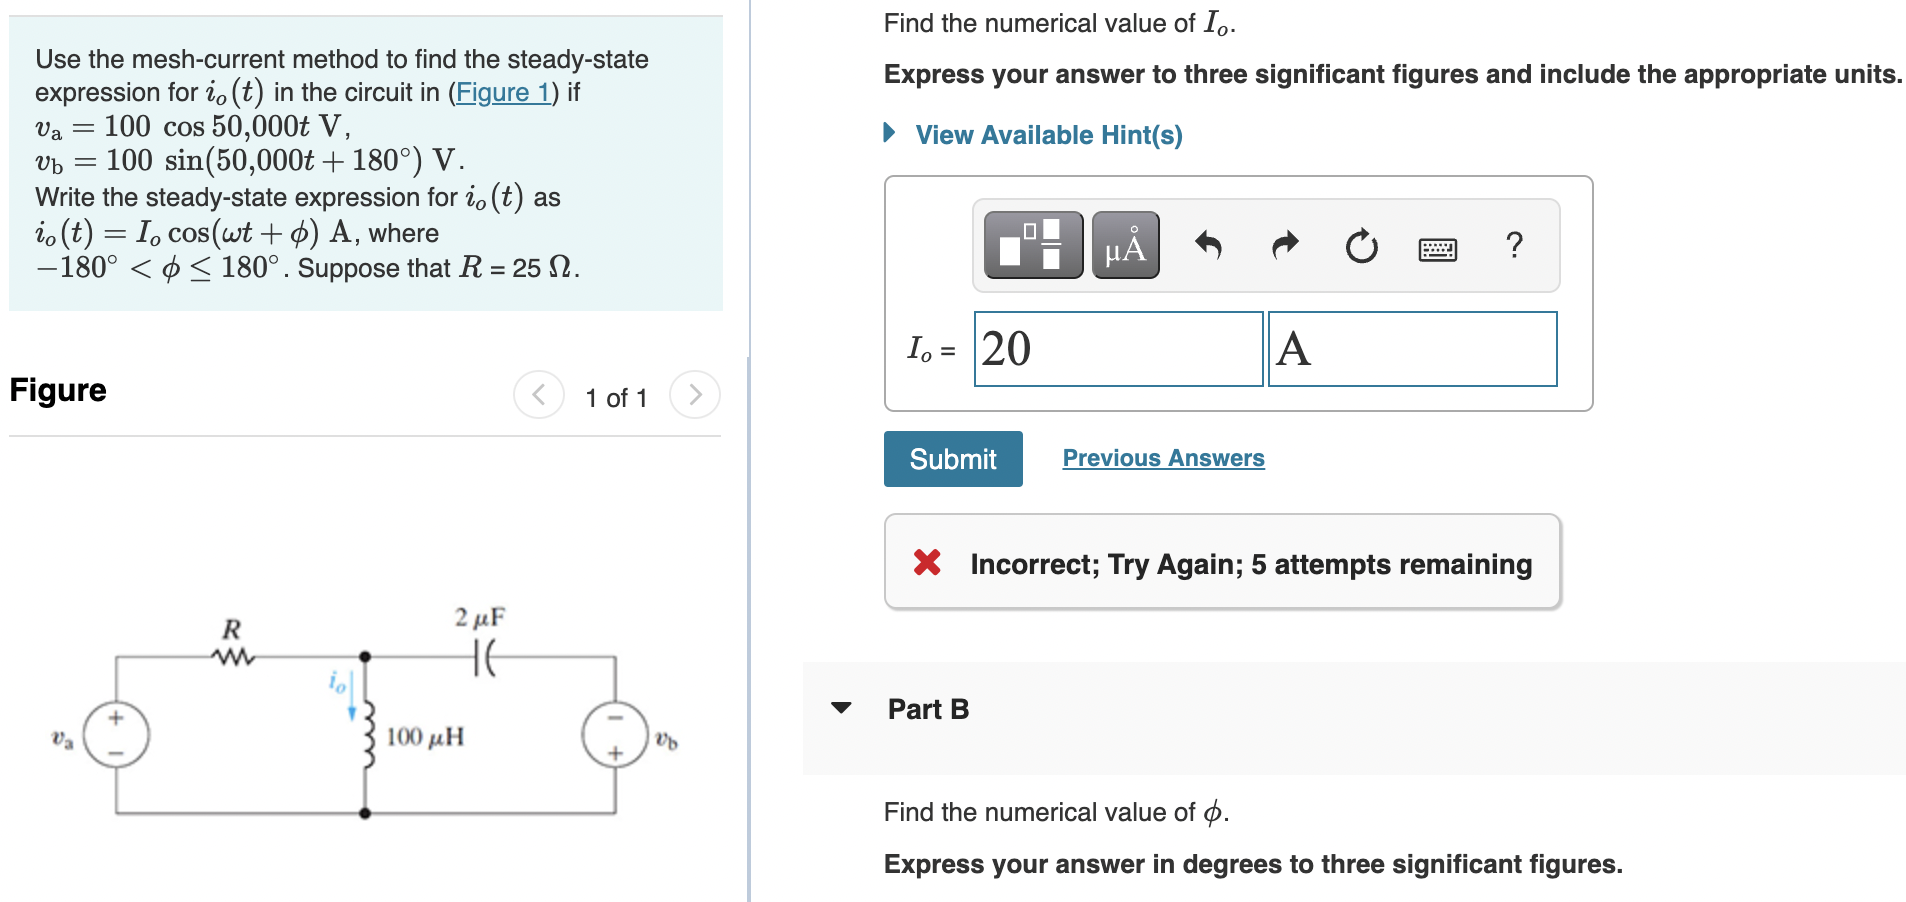Screen dimensions: 1906x902
Task: Click the Figure heading label
Action: (56, 390)
